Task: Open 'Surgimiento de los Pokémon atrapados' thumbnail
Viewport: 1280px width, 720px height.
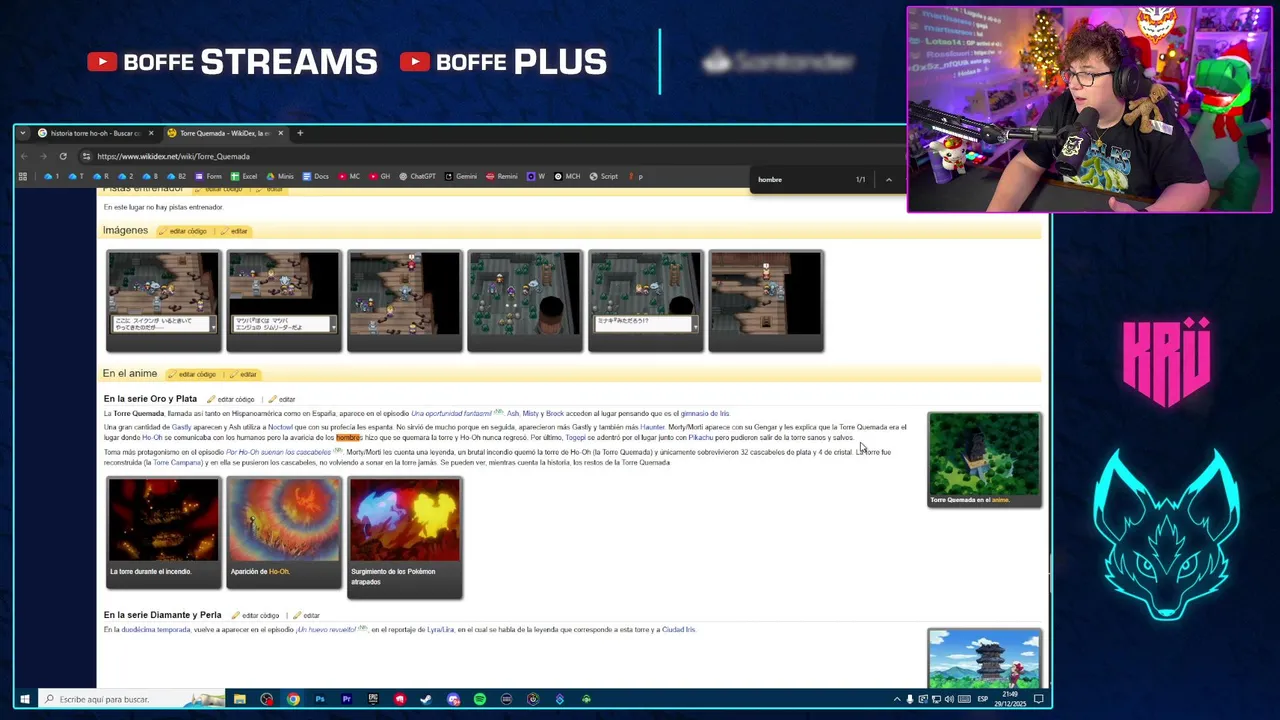Action: click(405, 519)
